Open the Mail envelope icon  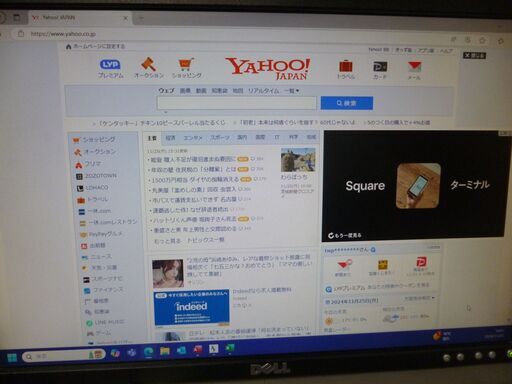414,67
